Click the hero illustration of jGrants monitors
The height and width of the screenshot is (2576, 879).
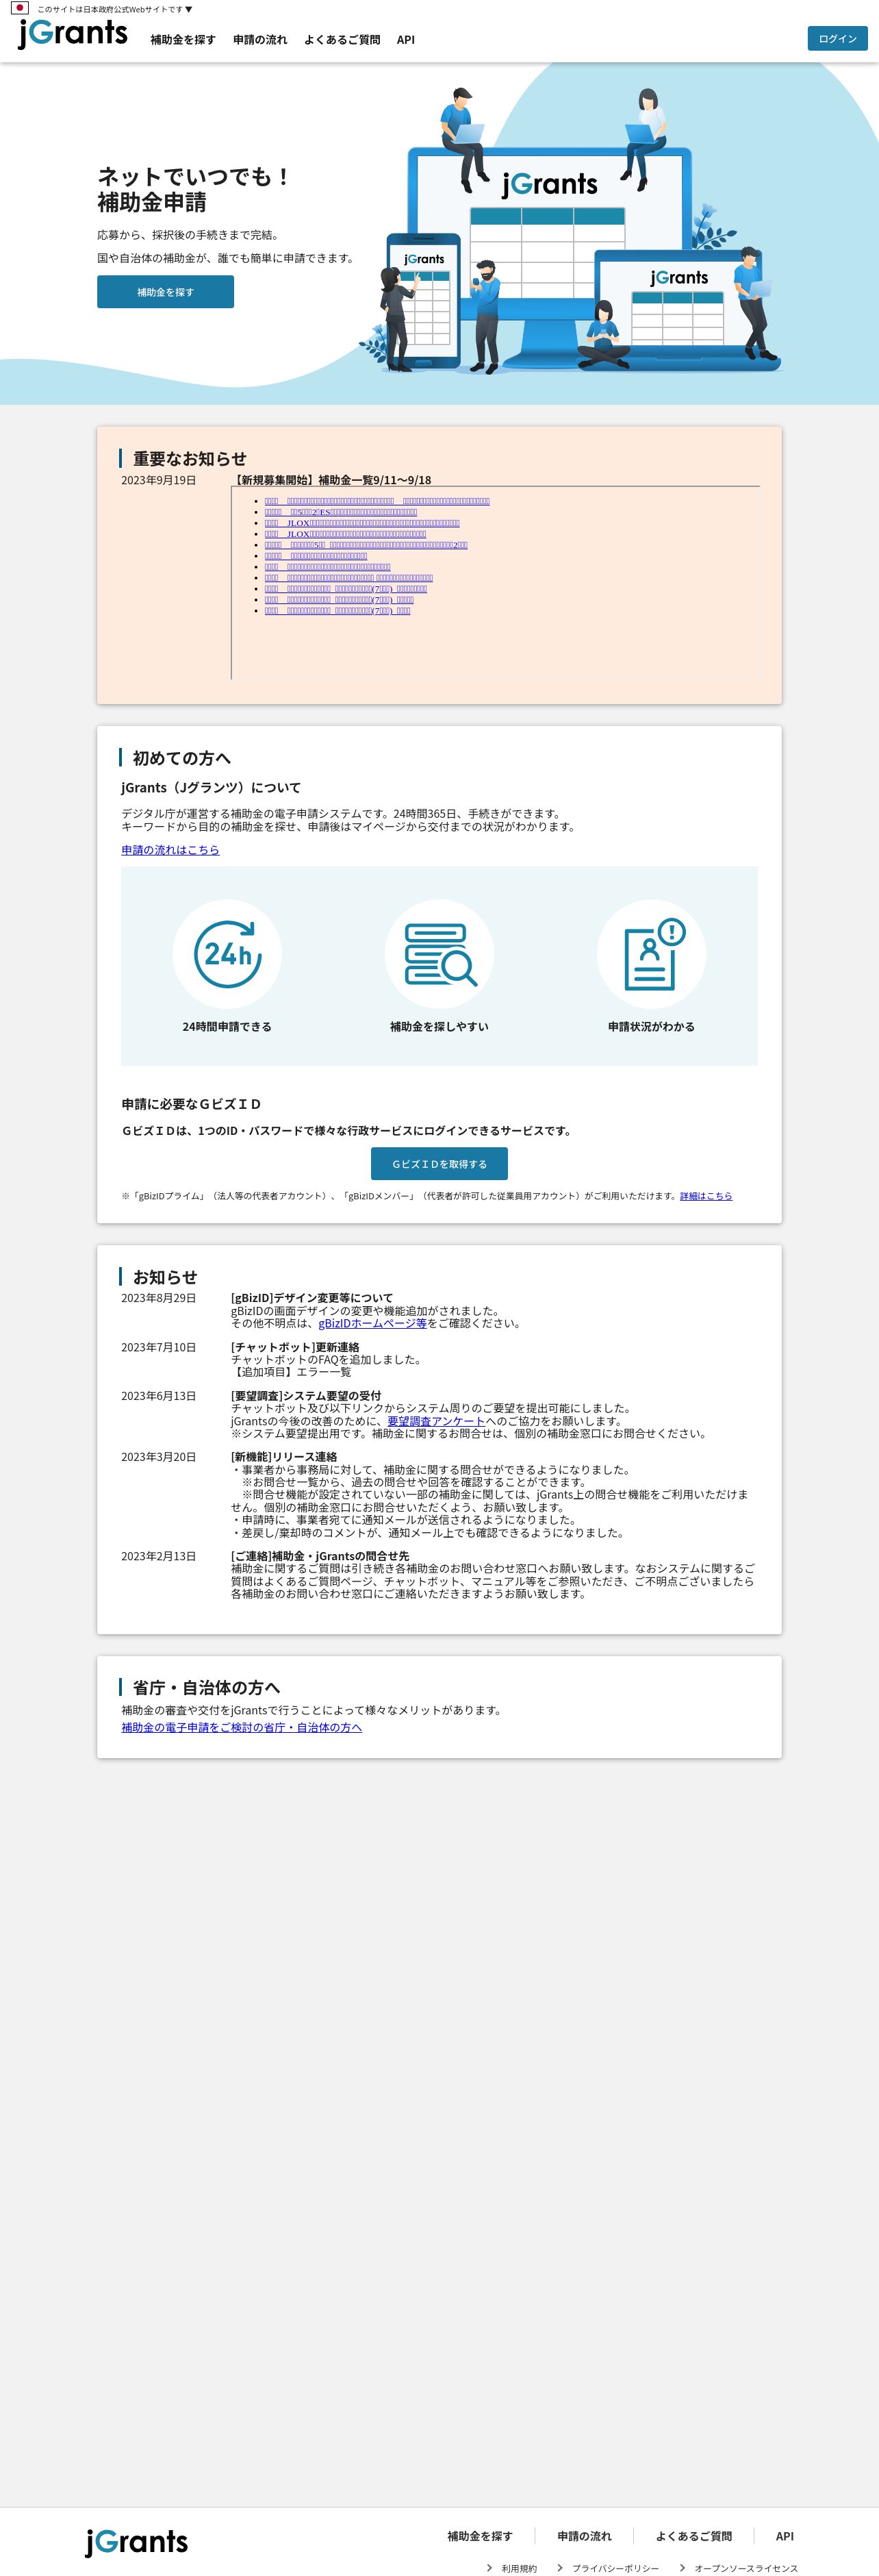coord(570,230)
